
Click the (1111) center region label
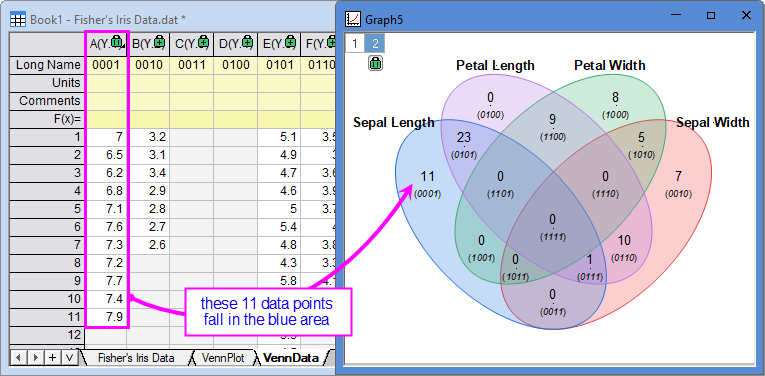coord(552,237)
